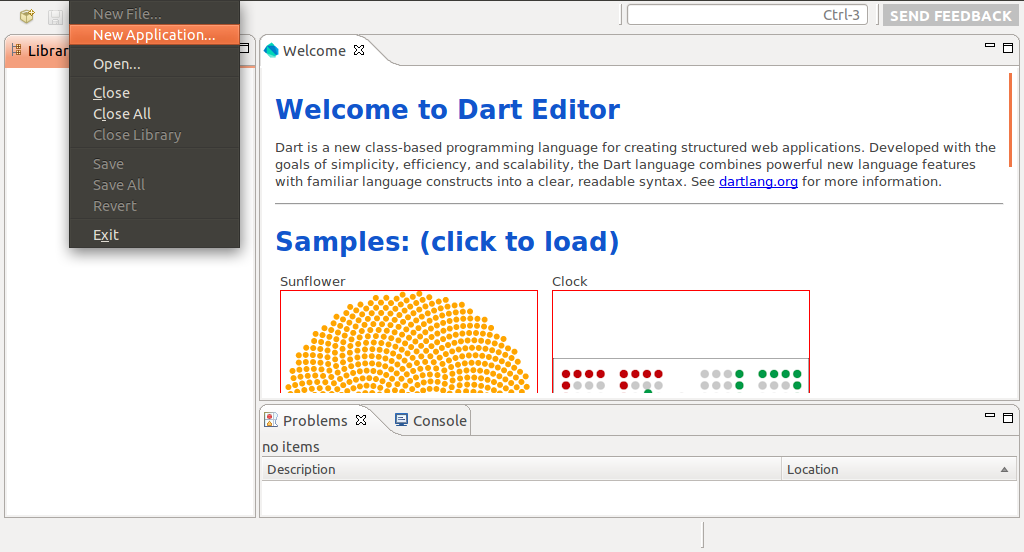Viewport: 1024px width, 552px height.
Task: Minimize the Problems panel
Action: (990, 415)
